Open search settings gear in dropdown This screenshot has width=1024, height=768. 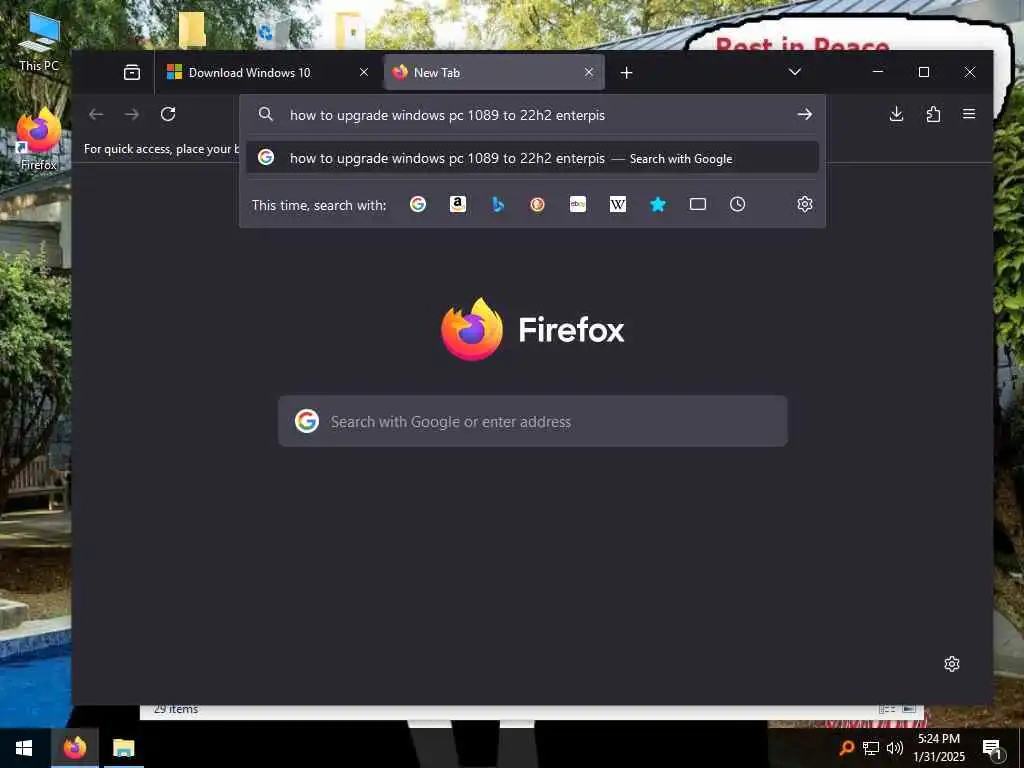[x=805, y=204]
